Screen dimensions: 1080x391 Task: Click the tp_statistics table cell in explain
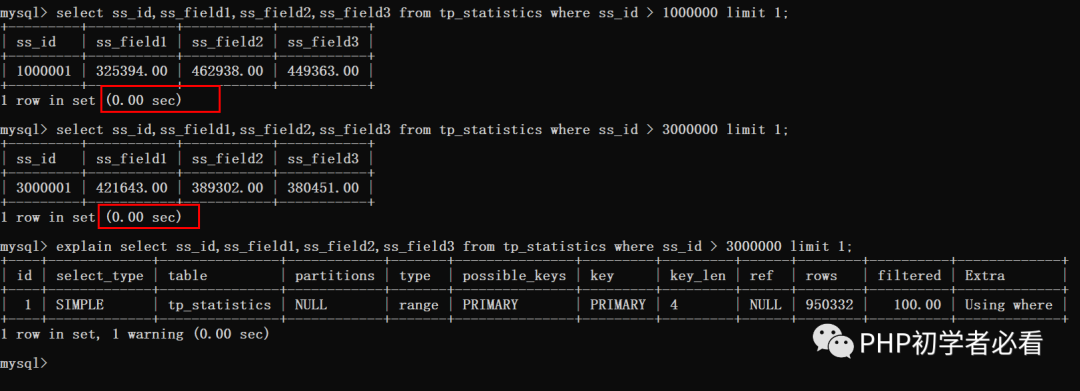pos(220,305)
